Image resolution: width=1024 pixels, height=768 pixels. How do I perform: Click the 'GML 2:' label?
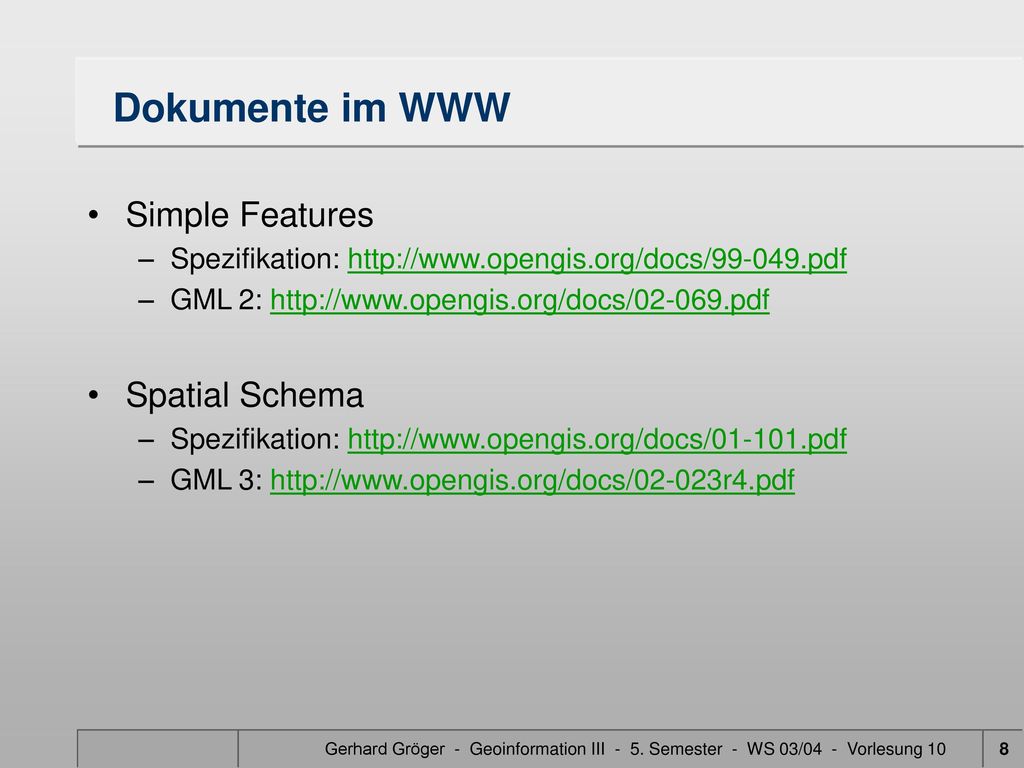click(x=216, y=300)
